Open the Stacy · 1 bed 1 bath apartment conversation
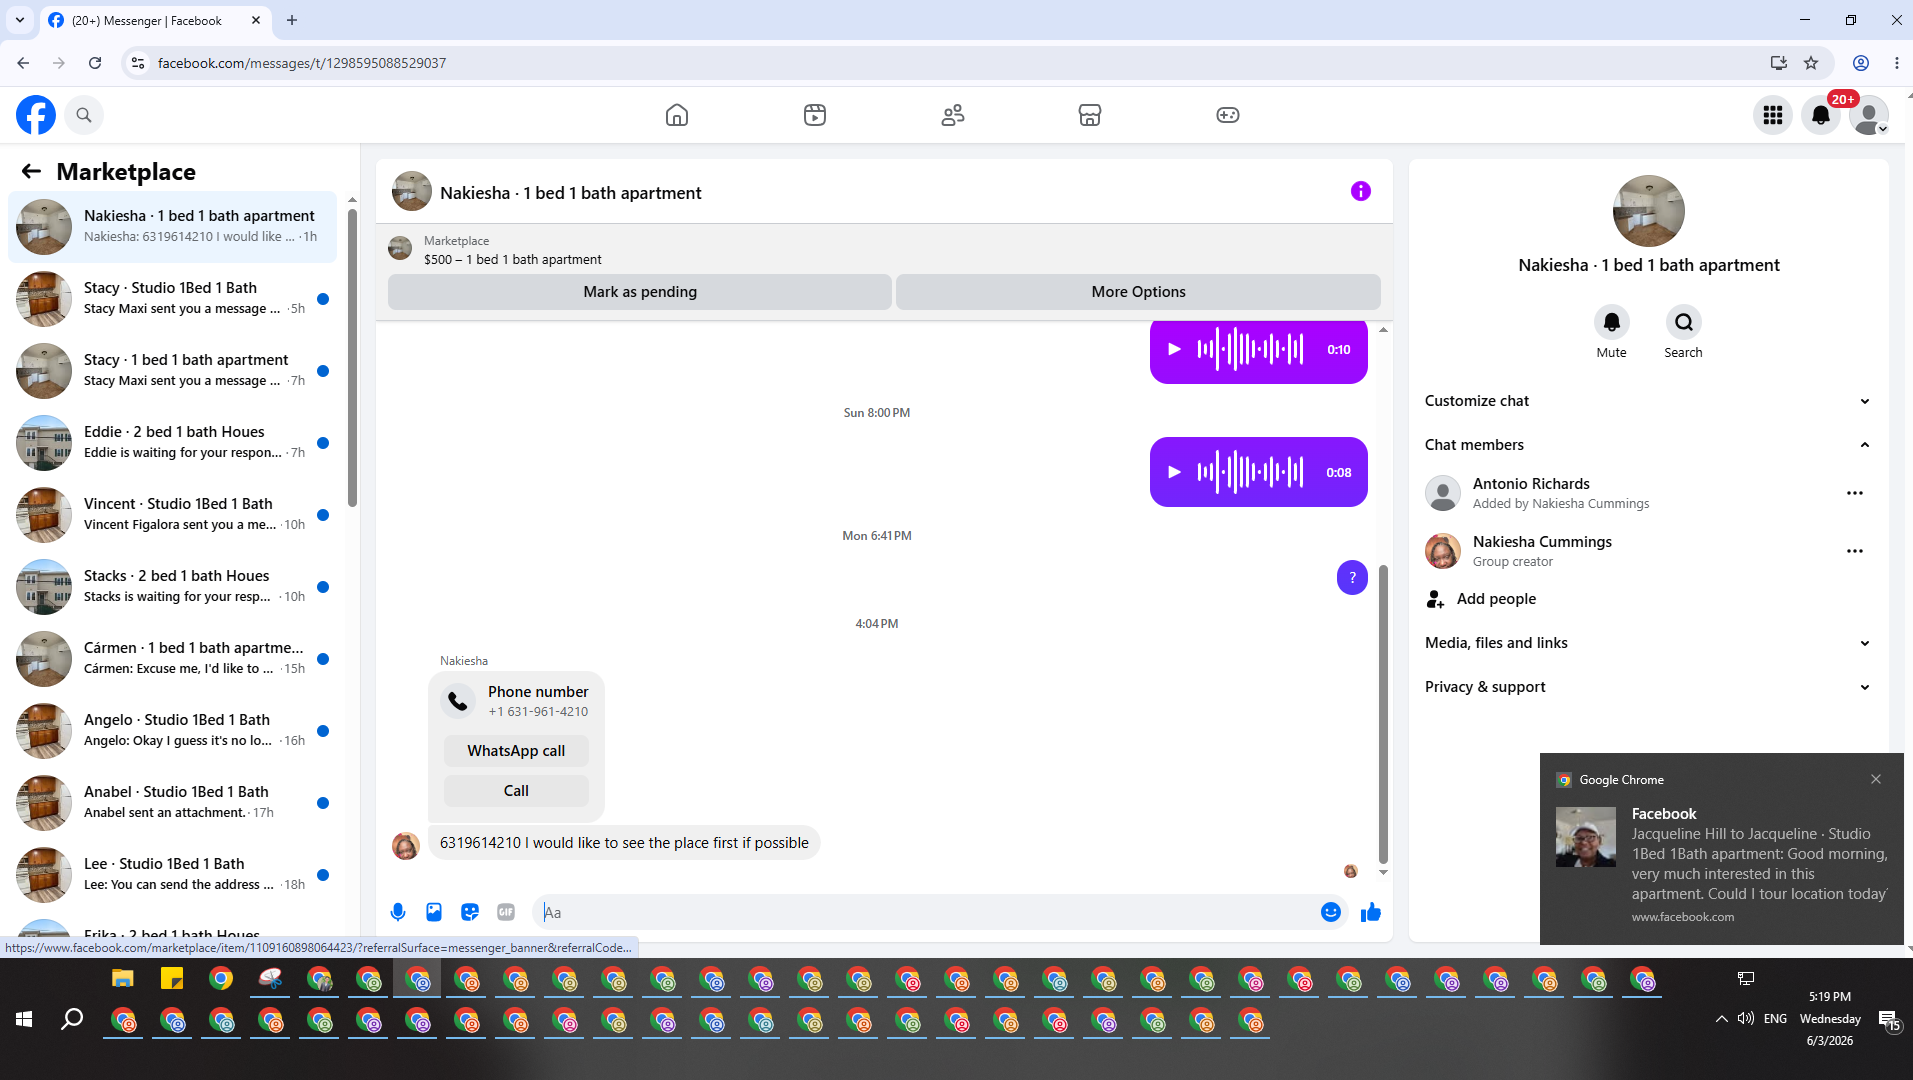 (173, 371)
